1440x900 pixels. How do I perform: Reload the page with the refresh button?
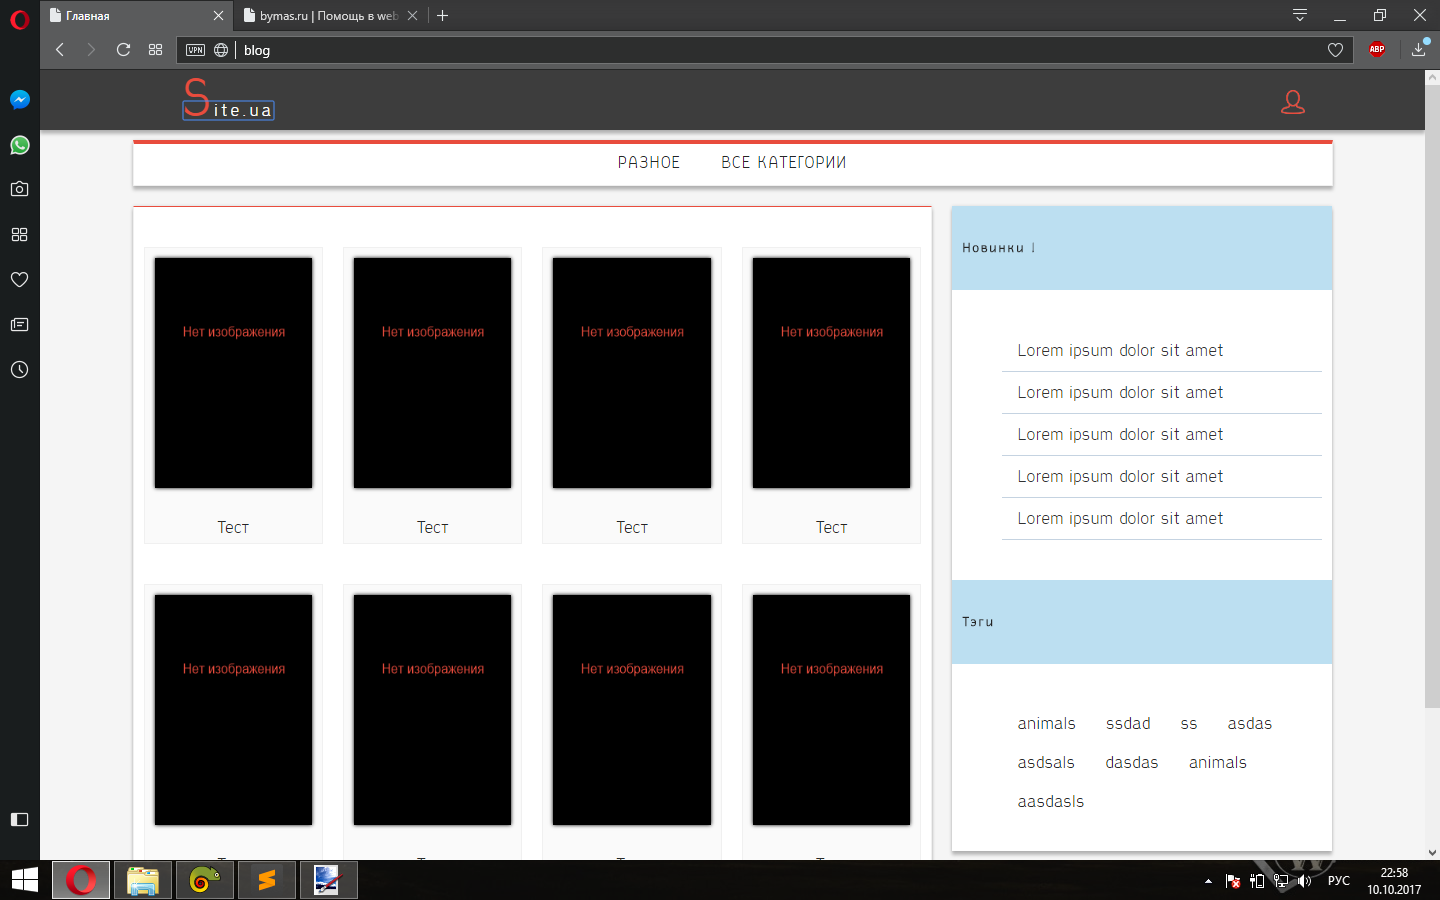click(123, 49)
